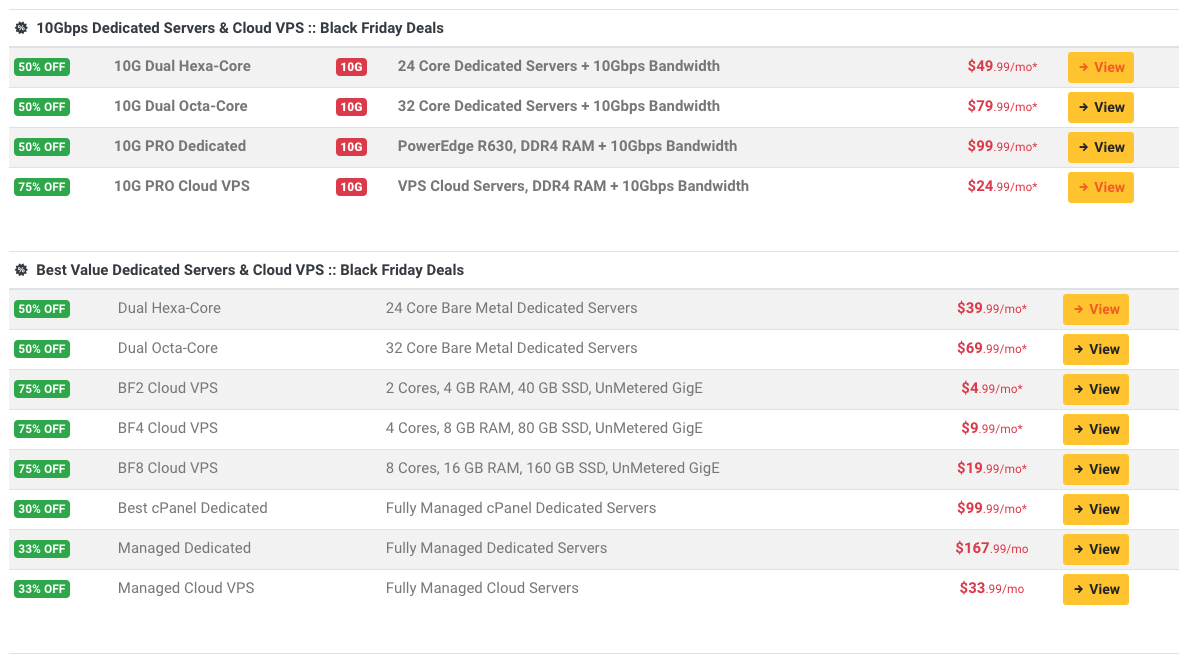1189x658 pixels.
Task: Open View for 10G PRO Cloud VPS
Action: click(1101, 187)
